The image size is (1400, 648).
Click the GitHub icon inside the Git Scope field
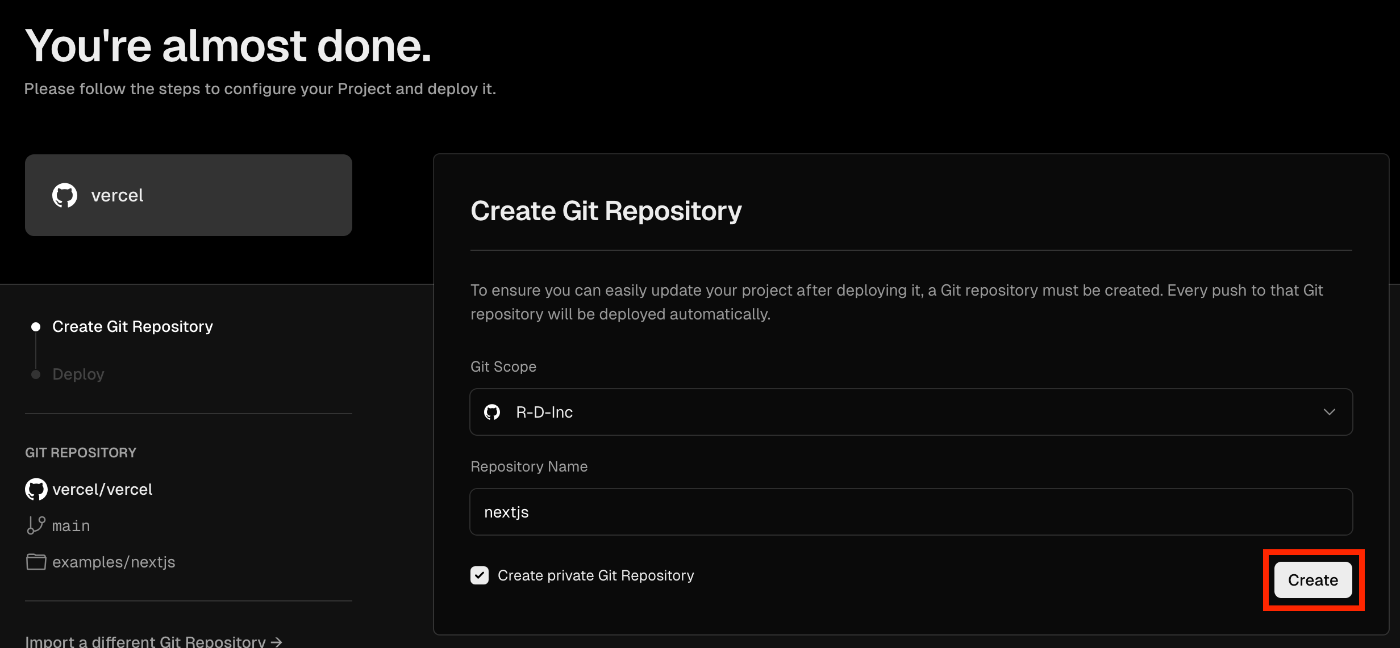point(492,412)
